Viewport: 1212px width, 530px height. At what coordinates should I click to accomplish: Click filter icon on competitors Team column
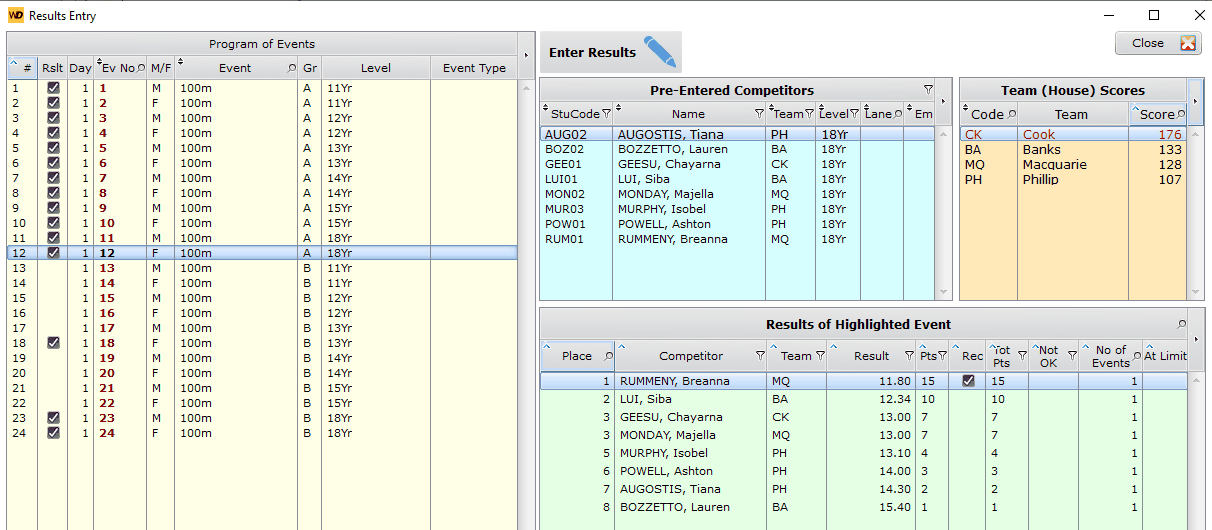[x=810, y=114]
